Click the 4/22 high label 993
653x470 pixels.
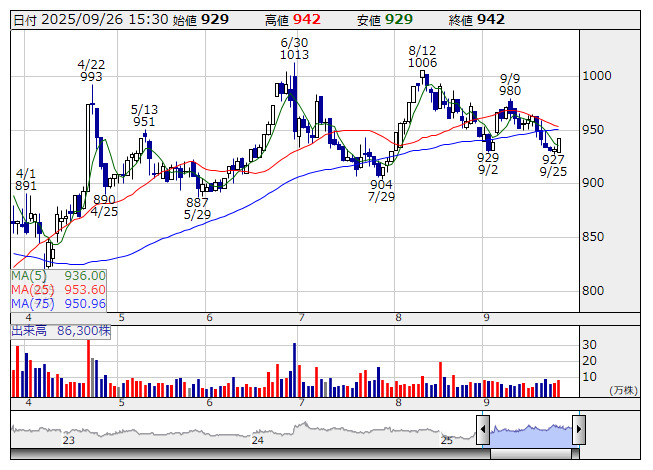coord(92,76)
